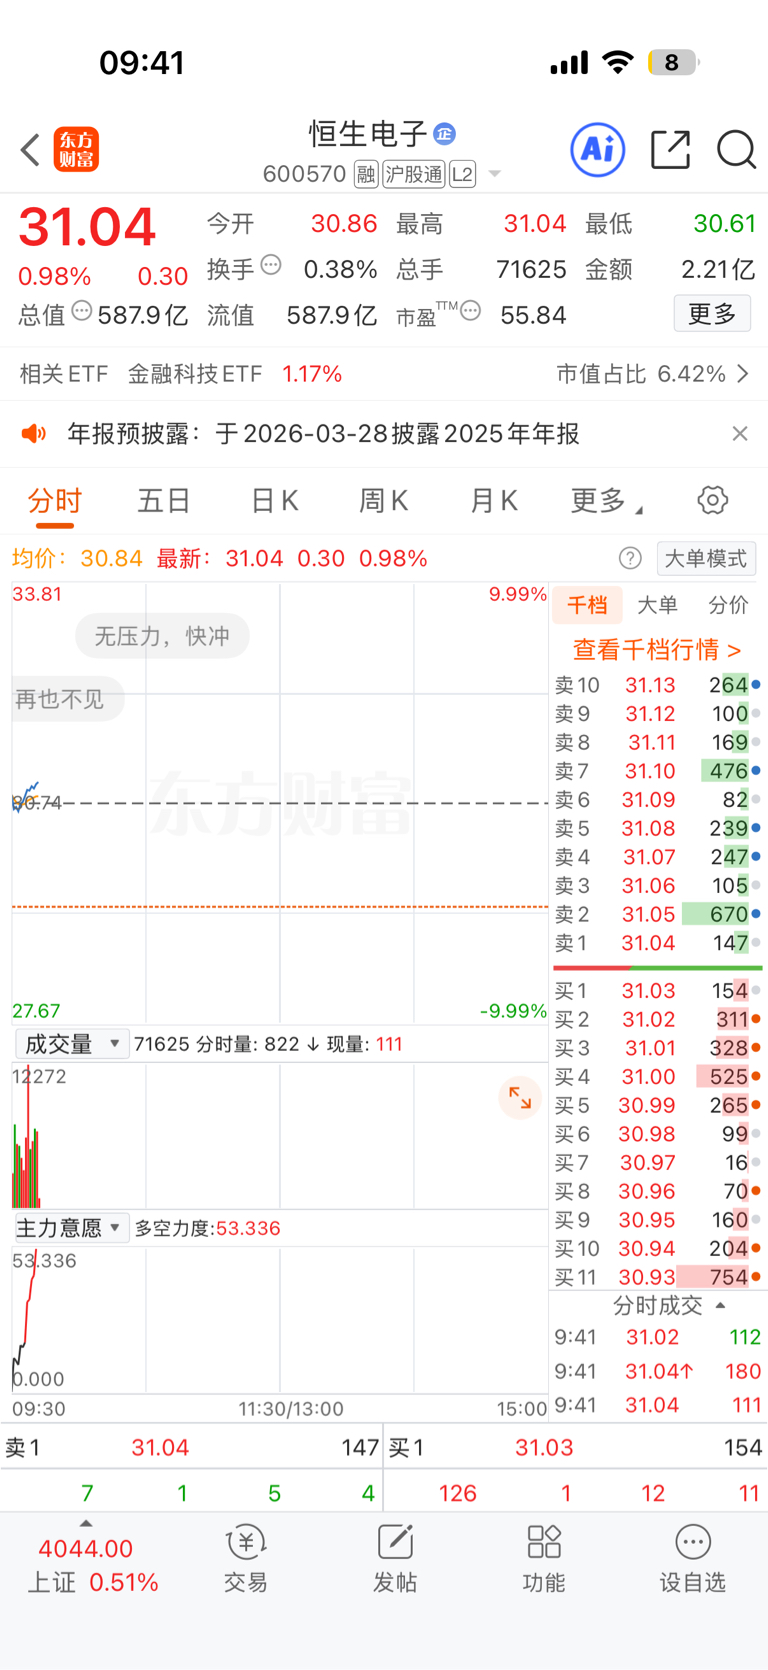Image resolution: width=768 pixels, height=1670 pixels.
Task: Expand the stock code dropdown triangle
Action: 494,174
